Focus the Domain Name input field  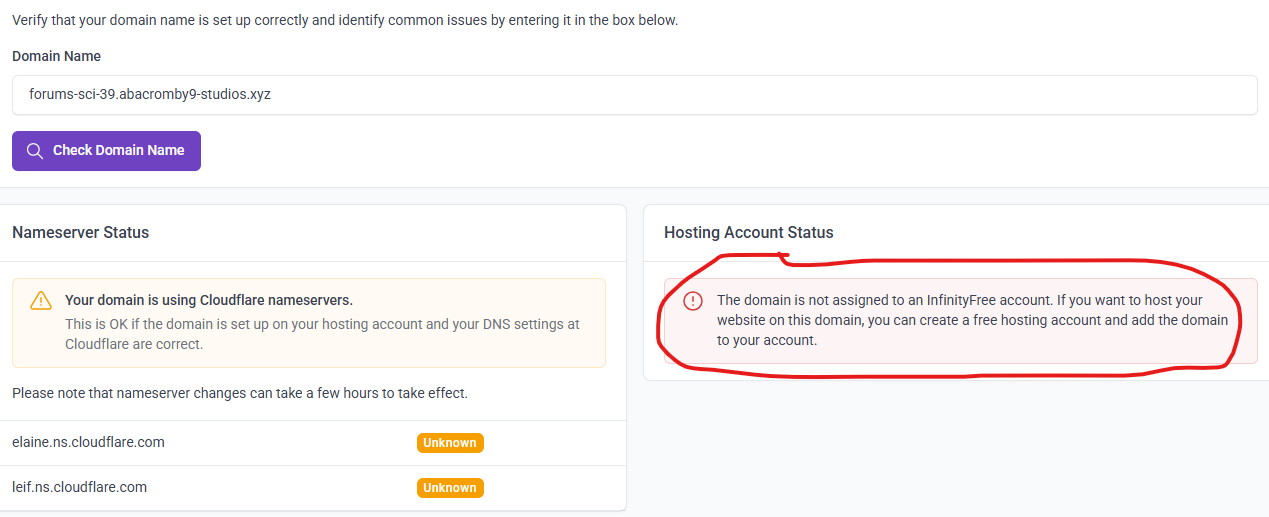click(x=634, y=95)
